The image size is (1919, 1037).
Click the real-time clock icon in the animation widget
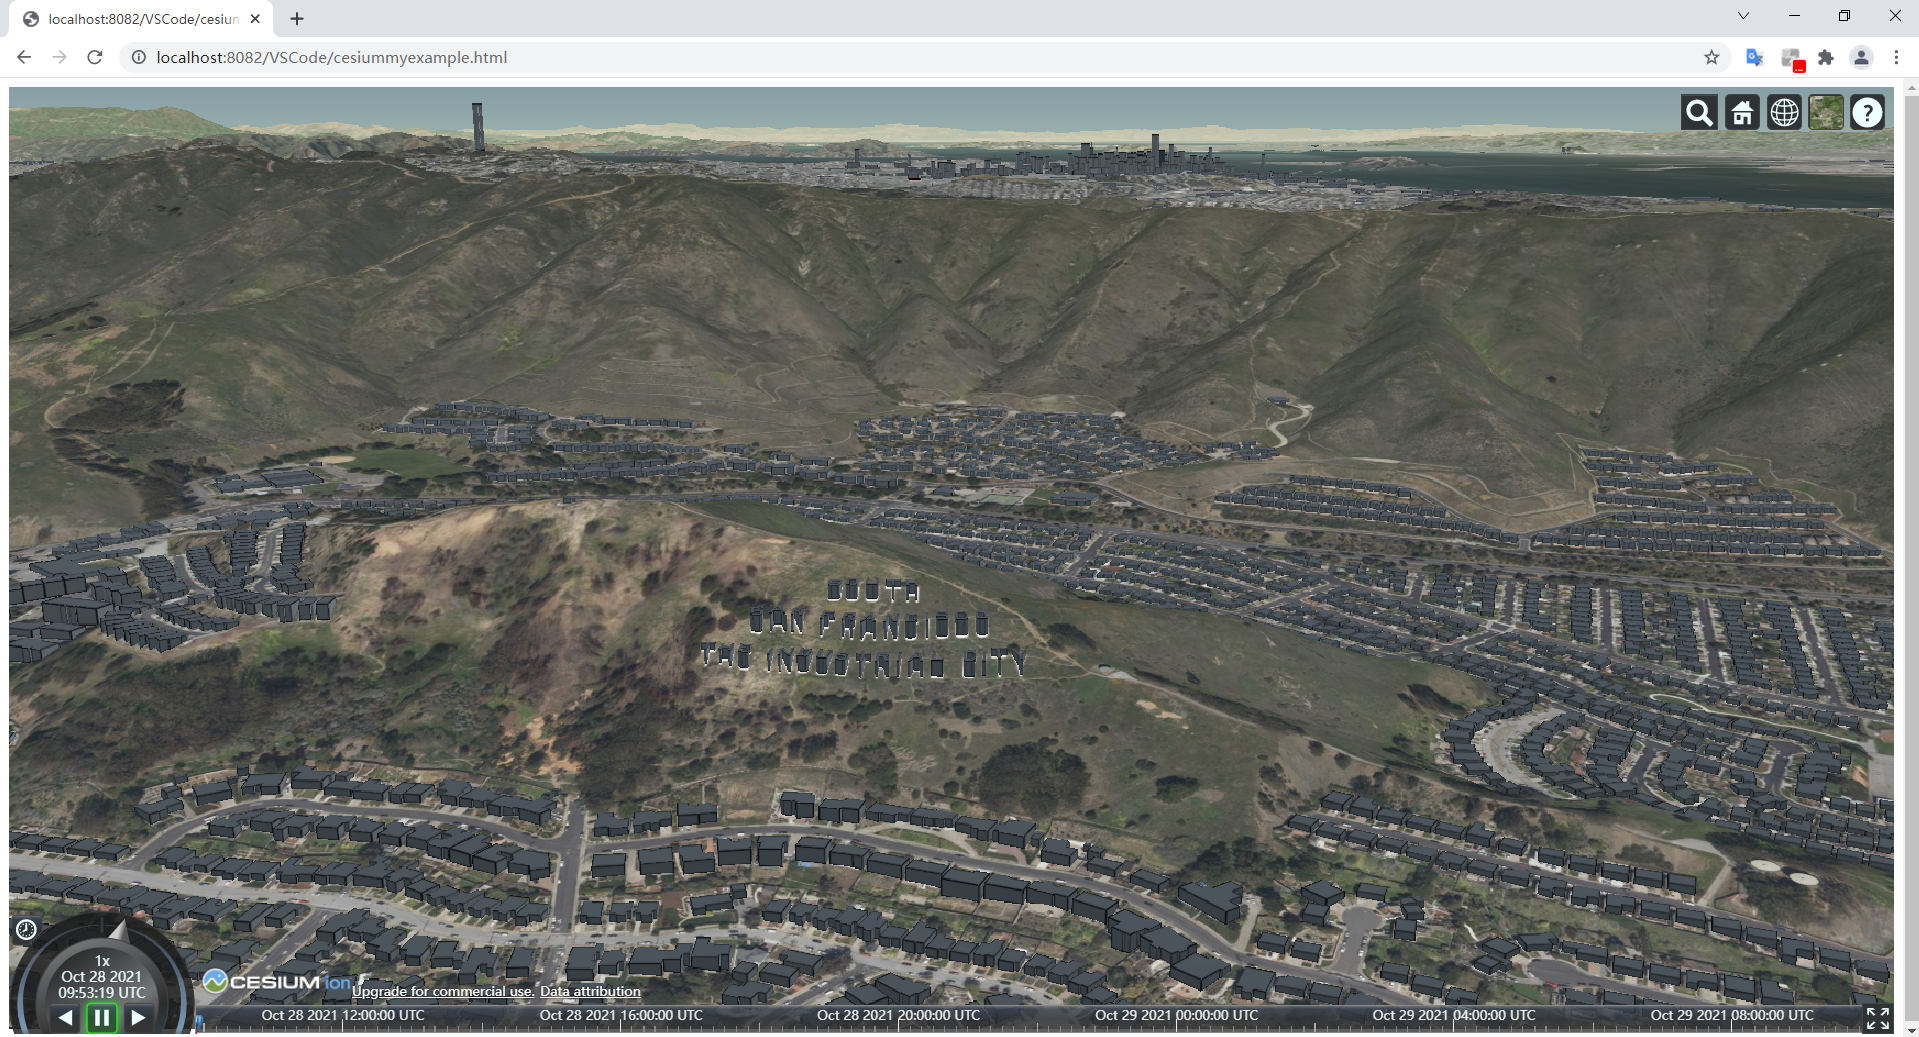tap(26, 929)
